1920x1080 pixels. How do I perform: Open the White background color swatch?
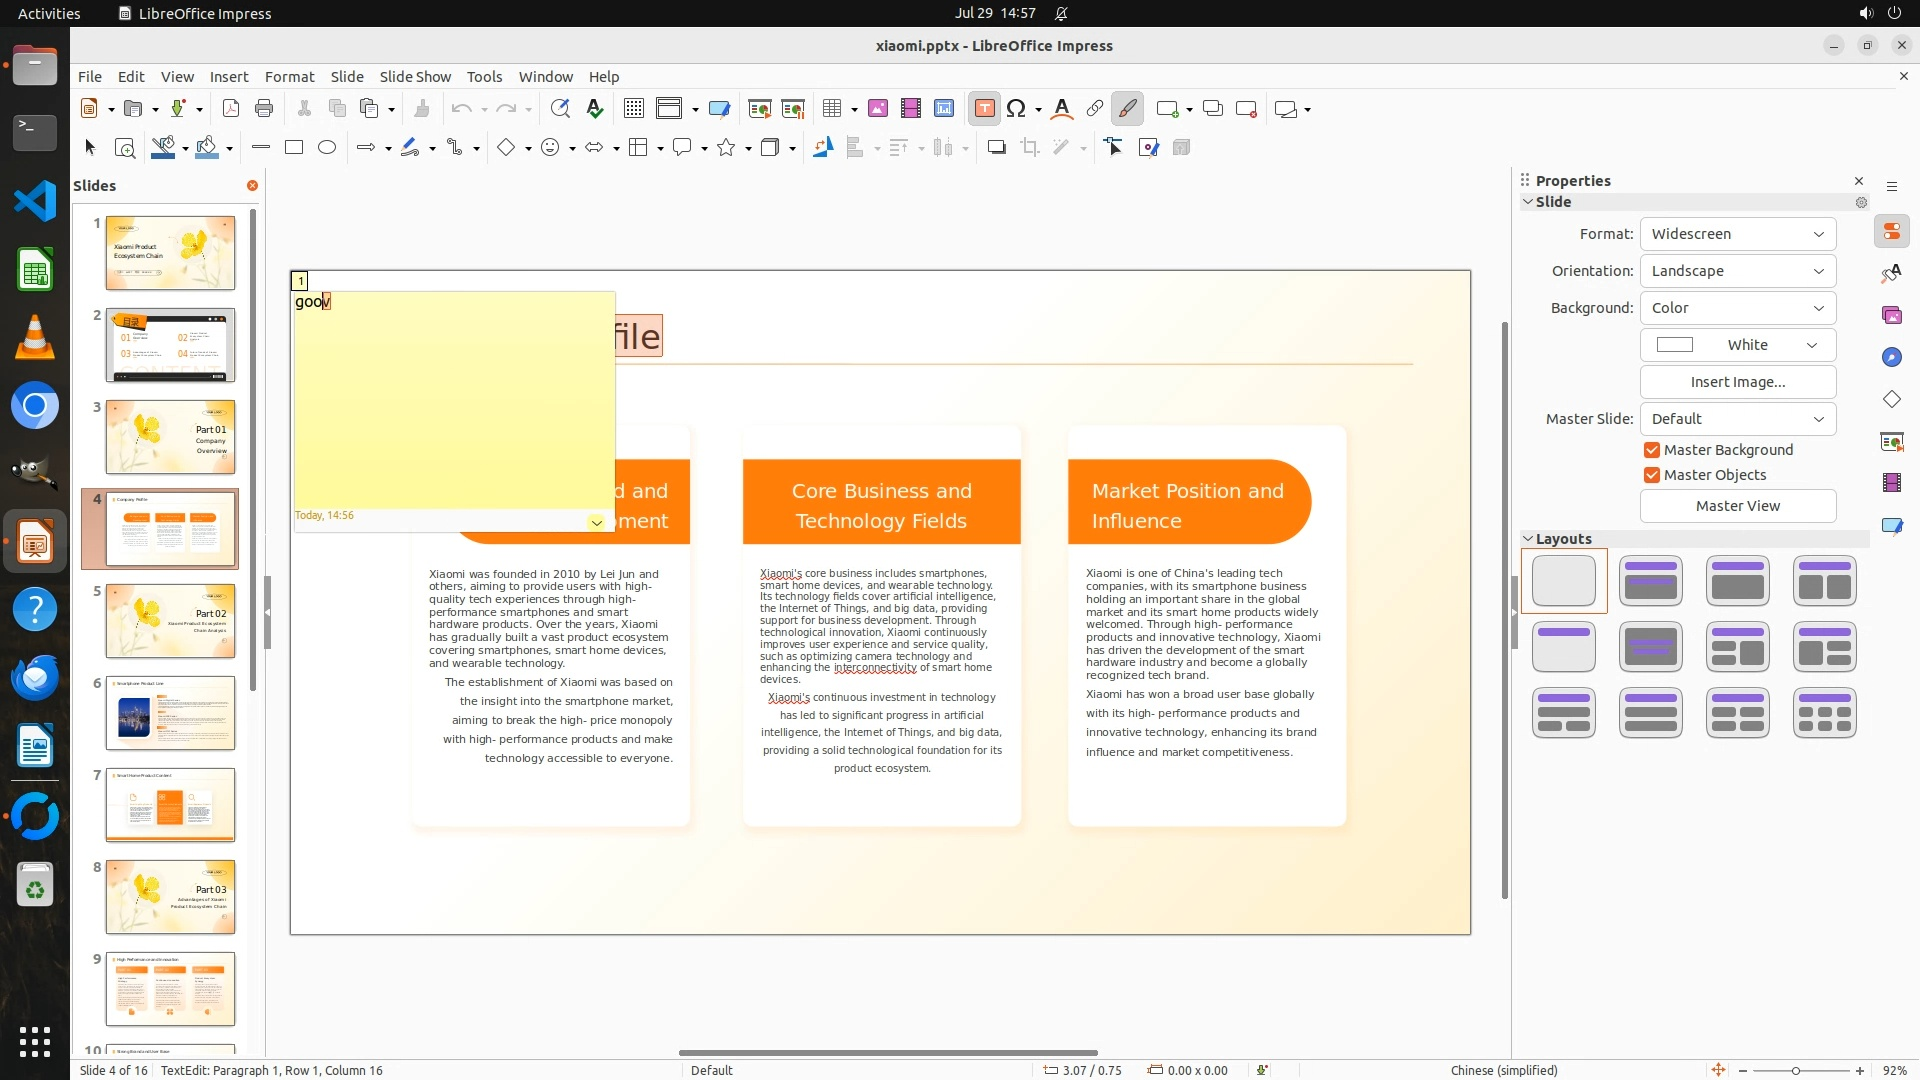(x=1737, y=345)
